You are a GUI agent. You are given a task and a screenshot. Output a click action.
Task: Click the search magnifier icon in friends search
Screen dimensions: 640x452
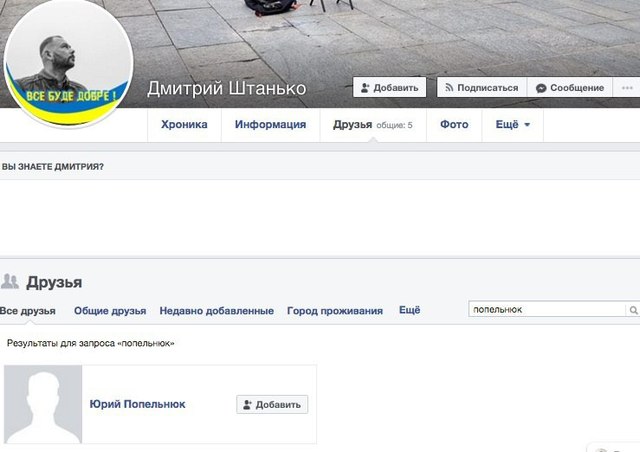coord(633,310)
